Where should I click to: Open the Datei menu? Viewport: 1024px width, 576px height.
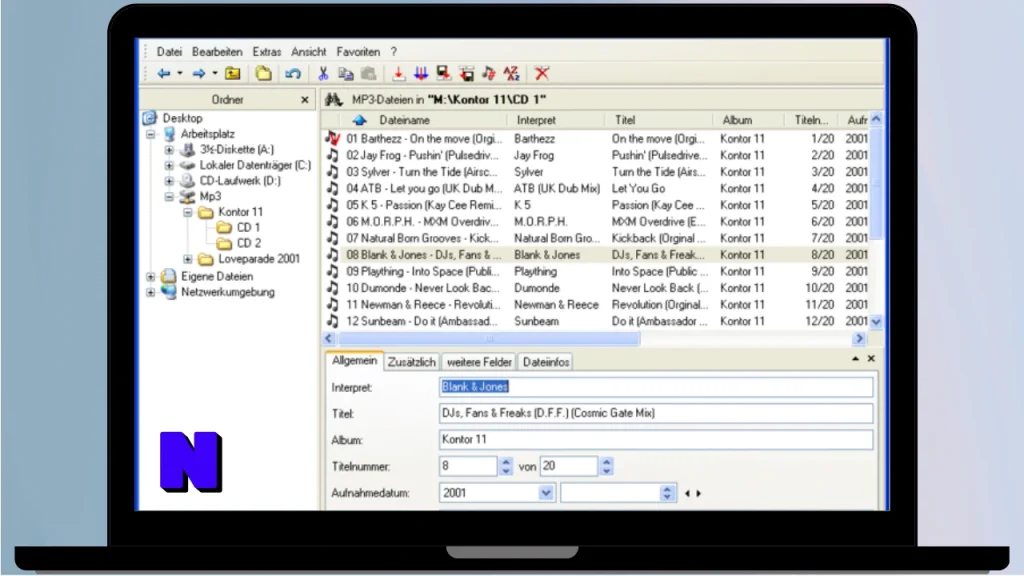coord(169,52)
